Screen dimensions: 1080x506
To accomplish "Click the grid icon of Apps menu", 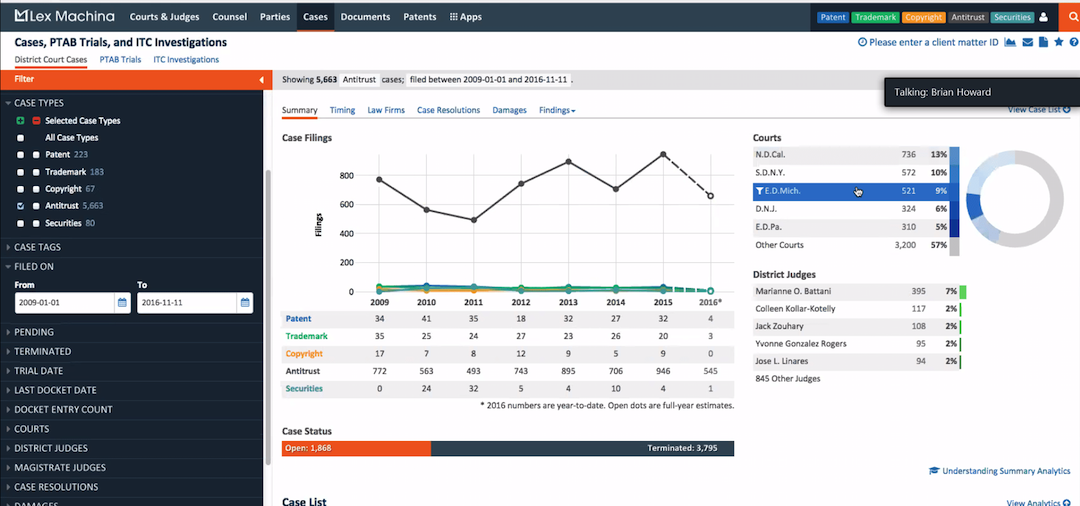I will [x=453, y=17].
